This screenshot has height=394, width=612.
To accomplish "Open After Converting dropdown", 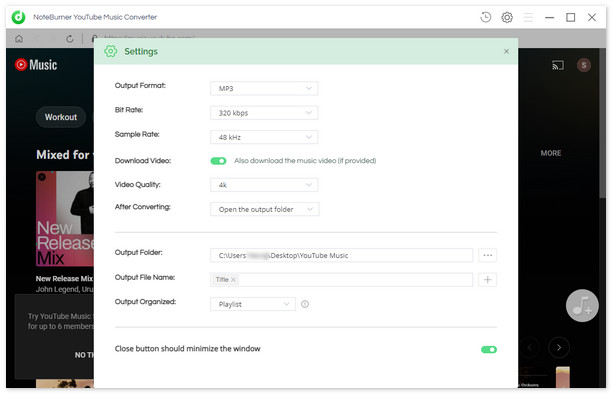I will [x=265, y=209].
